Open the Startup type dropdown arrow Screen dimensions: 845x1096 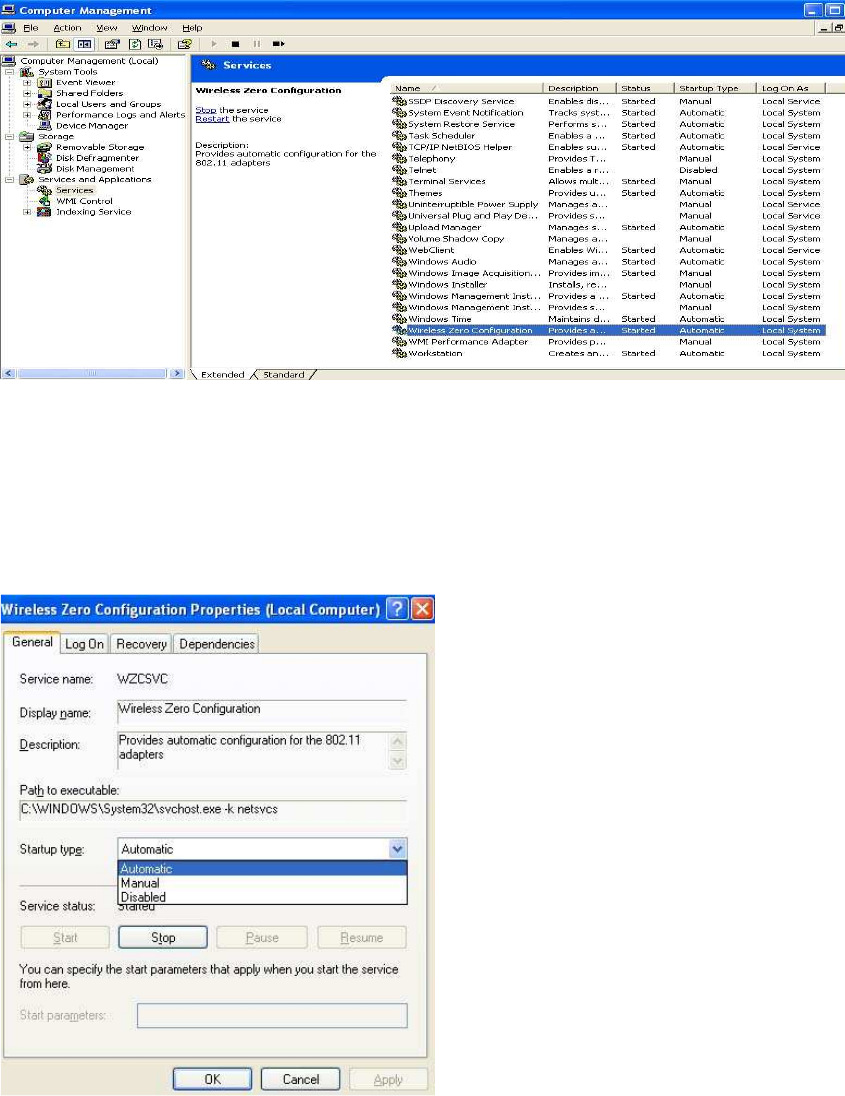point(397,849)
